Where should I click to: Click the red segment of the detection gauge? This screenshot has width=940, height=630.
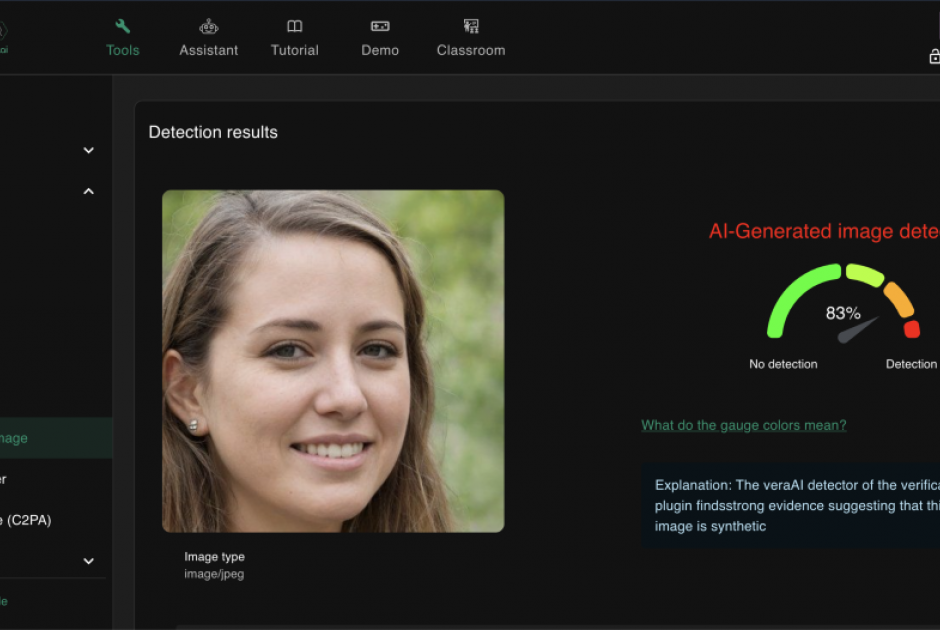click(x=911, y=328)
